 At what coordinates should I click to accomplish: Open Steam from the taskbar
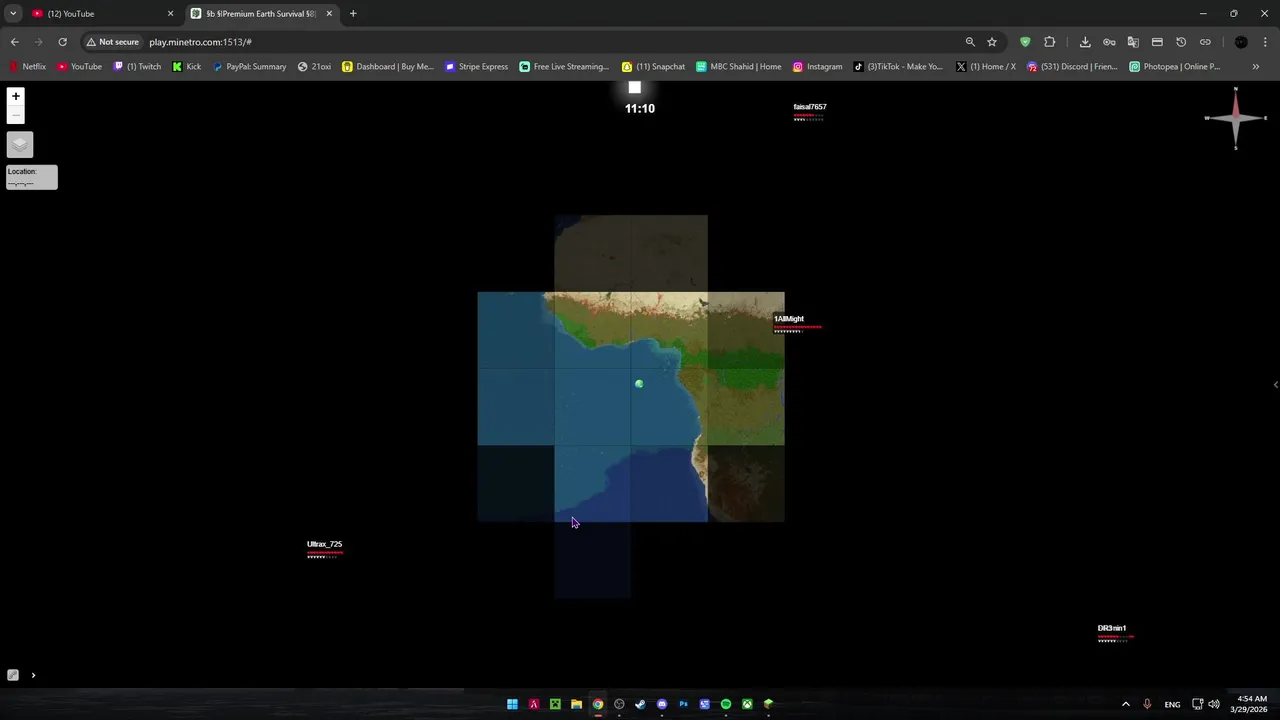pos(640,704)
